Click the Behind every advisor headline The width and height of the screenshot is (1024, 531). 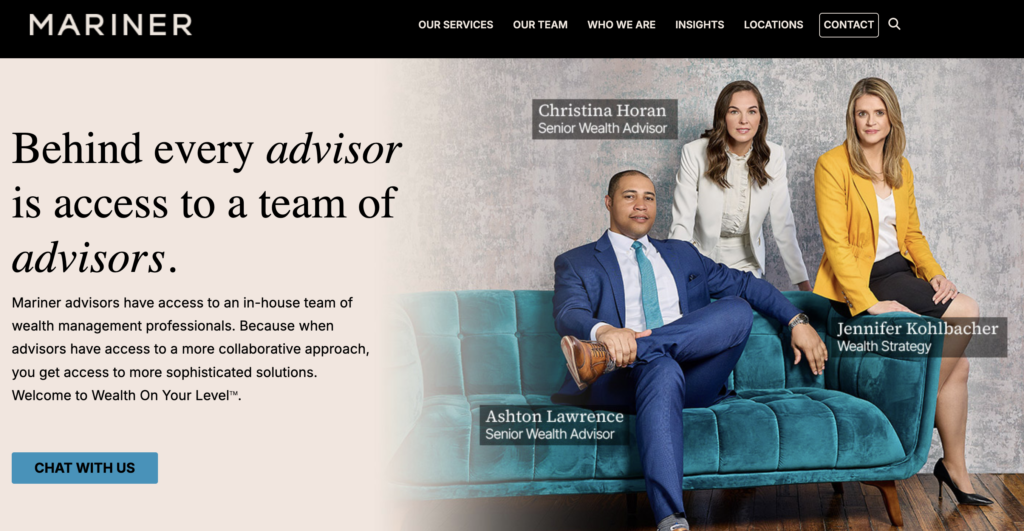pos(206,203)
